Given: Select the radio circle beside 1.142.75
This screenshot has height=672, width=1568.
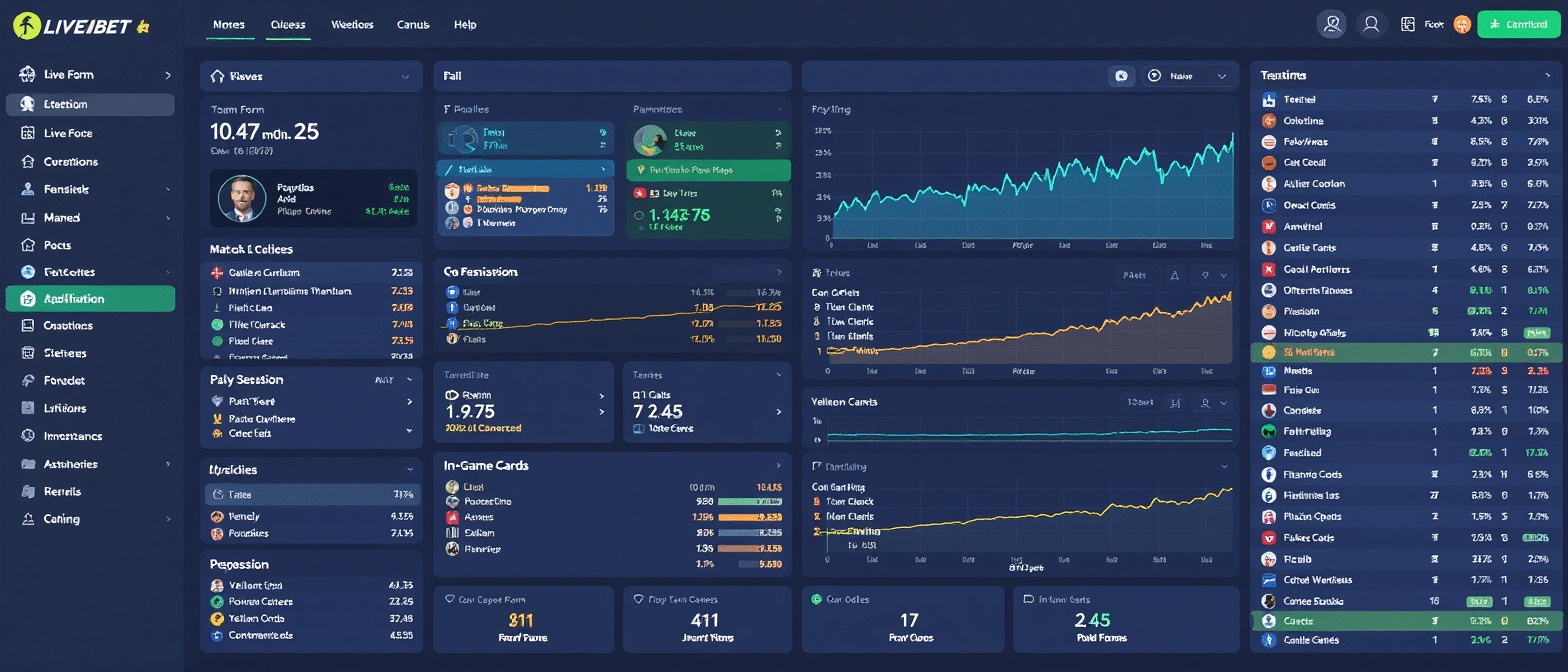Looking at the screenshot, I should [639, 214].
